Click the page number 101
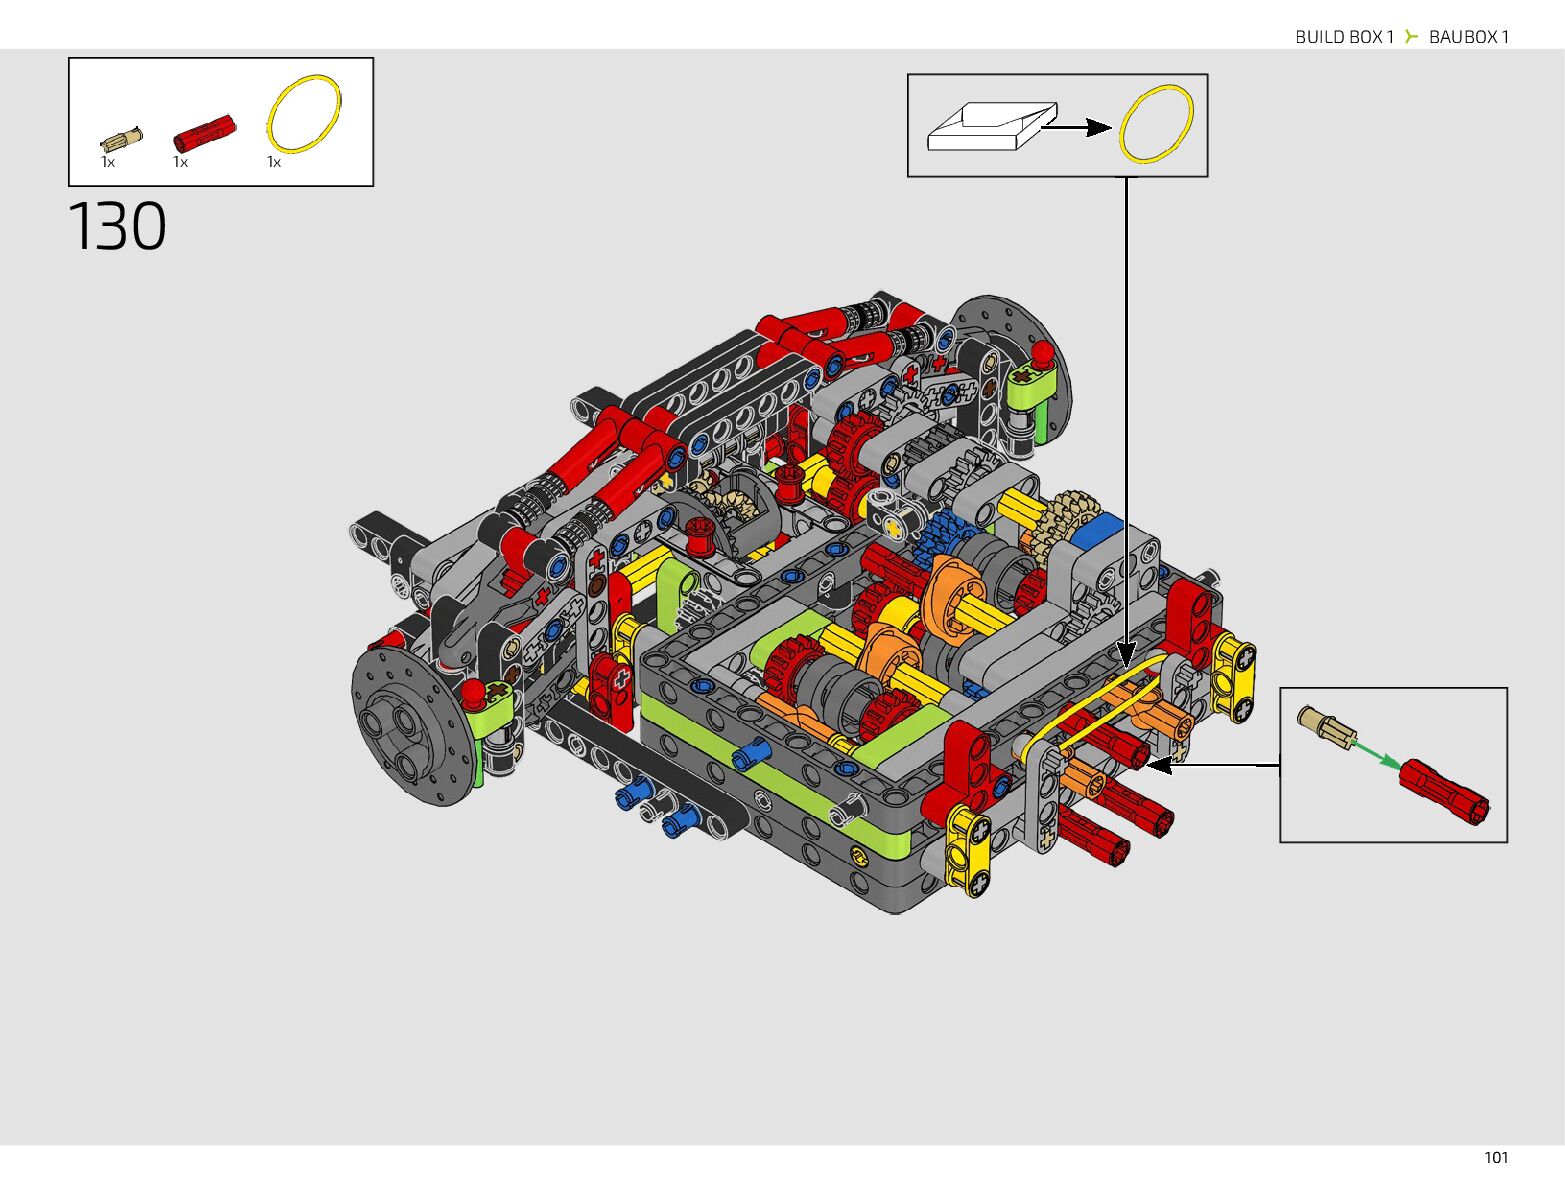The width and height of the screenshot is (1565, 1191). click(1495, 1157)
